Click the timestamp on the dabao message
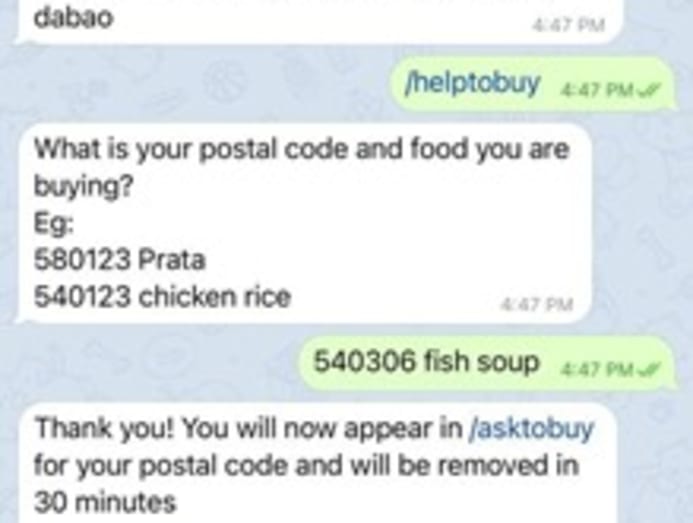Viewport: 693px width, 523px height. [568, 26]
